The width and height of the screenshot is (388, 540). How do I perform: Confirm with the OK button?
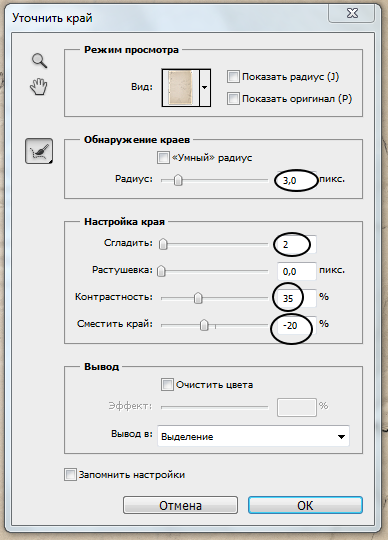point(305,505)
